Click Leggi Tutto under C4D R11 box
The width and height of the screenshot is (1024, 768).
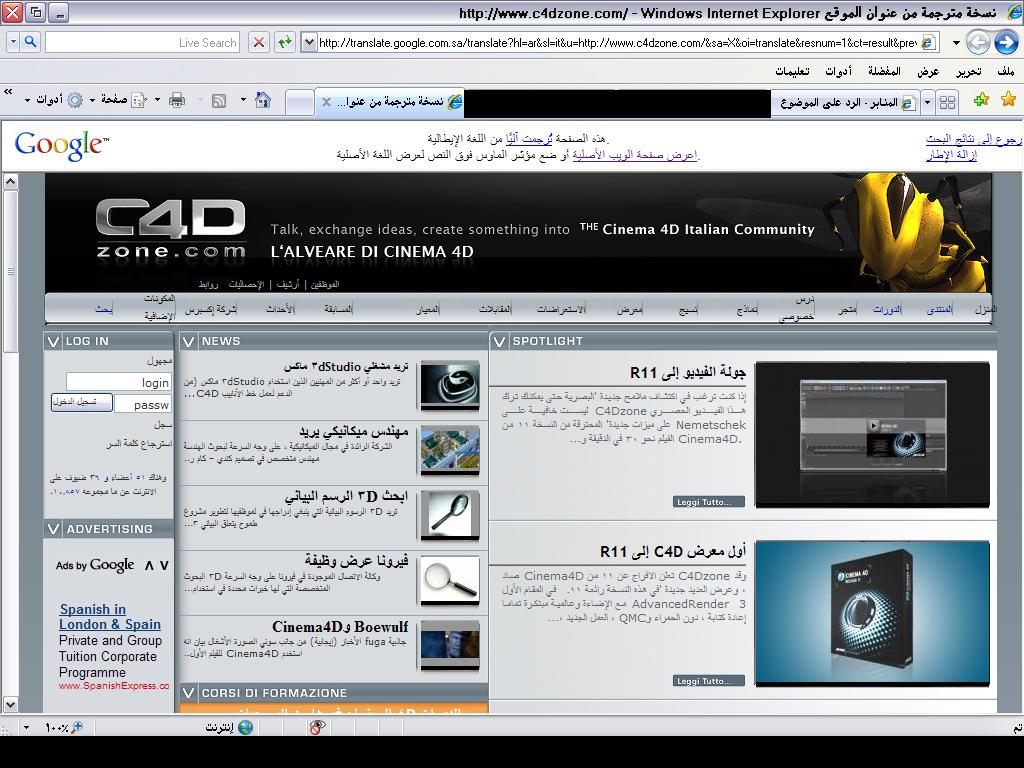point(709,680)
